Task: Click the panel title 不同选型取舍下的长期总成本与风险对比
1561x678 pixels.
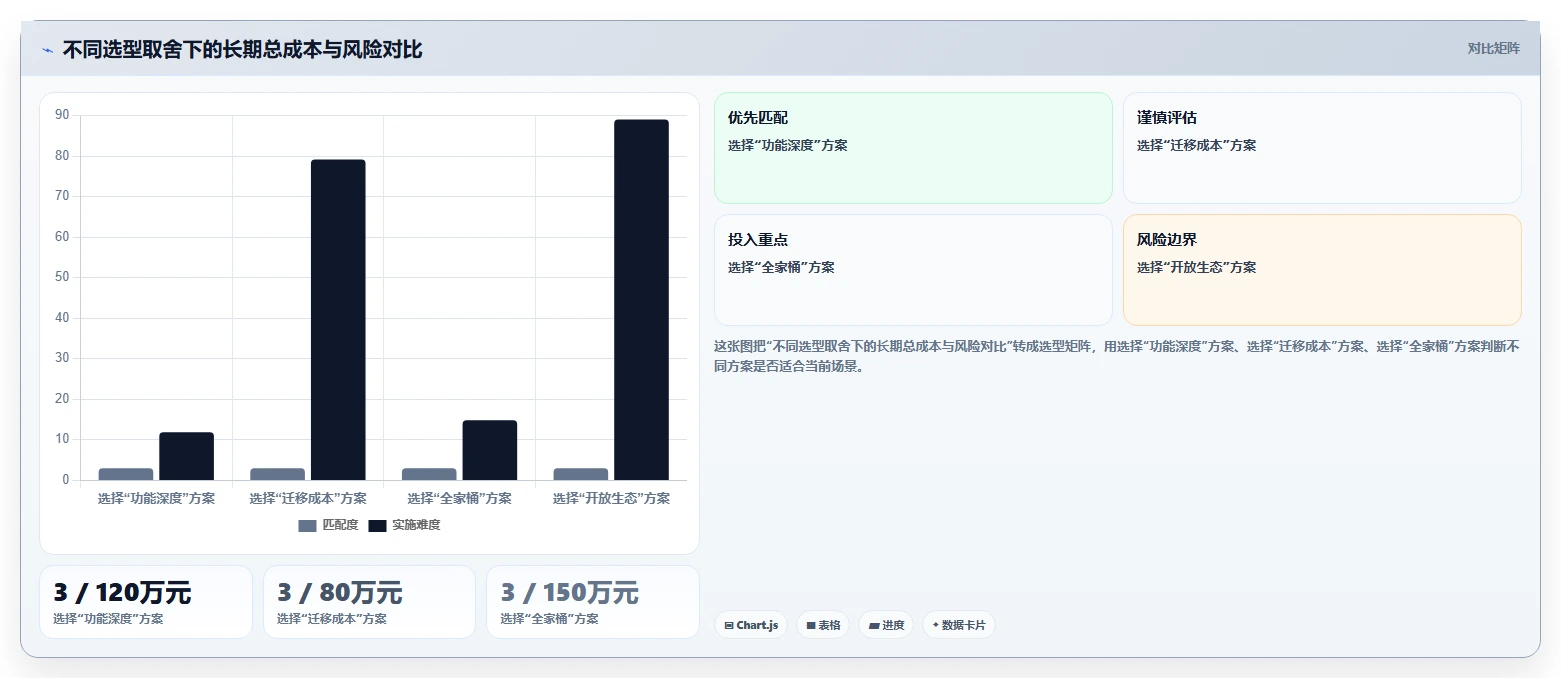Action: 242,50
